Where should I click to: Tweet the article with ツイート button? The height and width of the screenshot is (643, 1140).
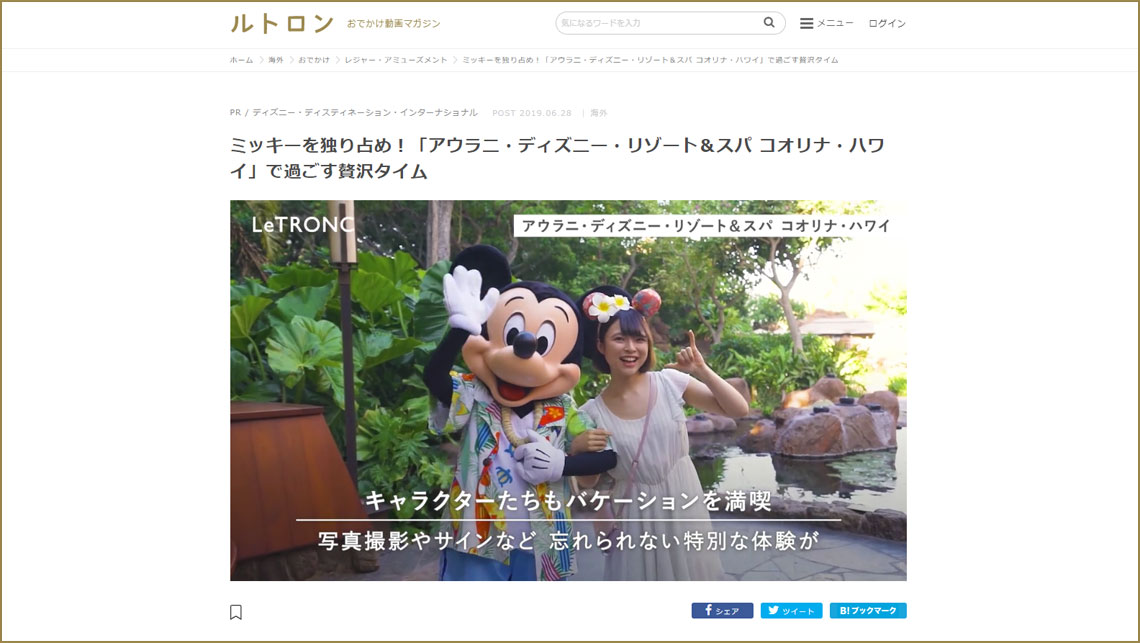point(791,610)
